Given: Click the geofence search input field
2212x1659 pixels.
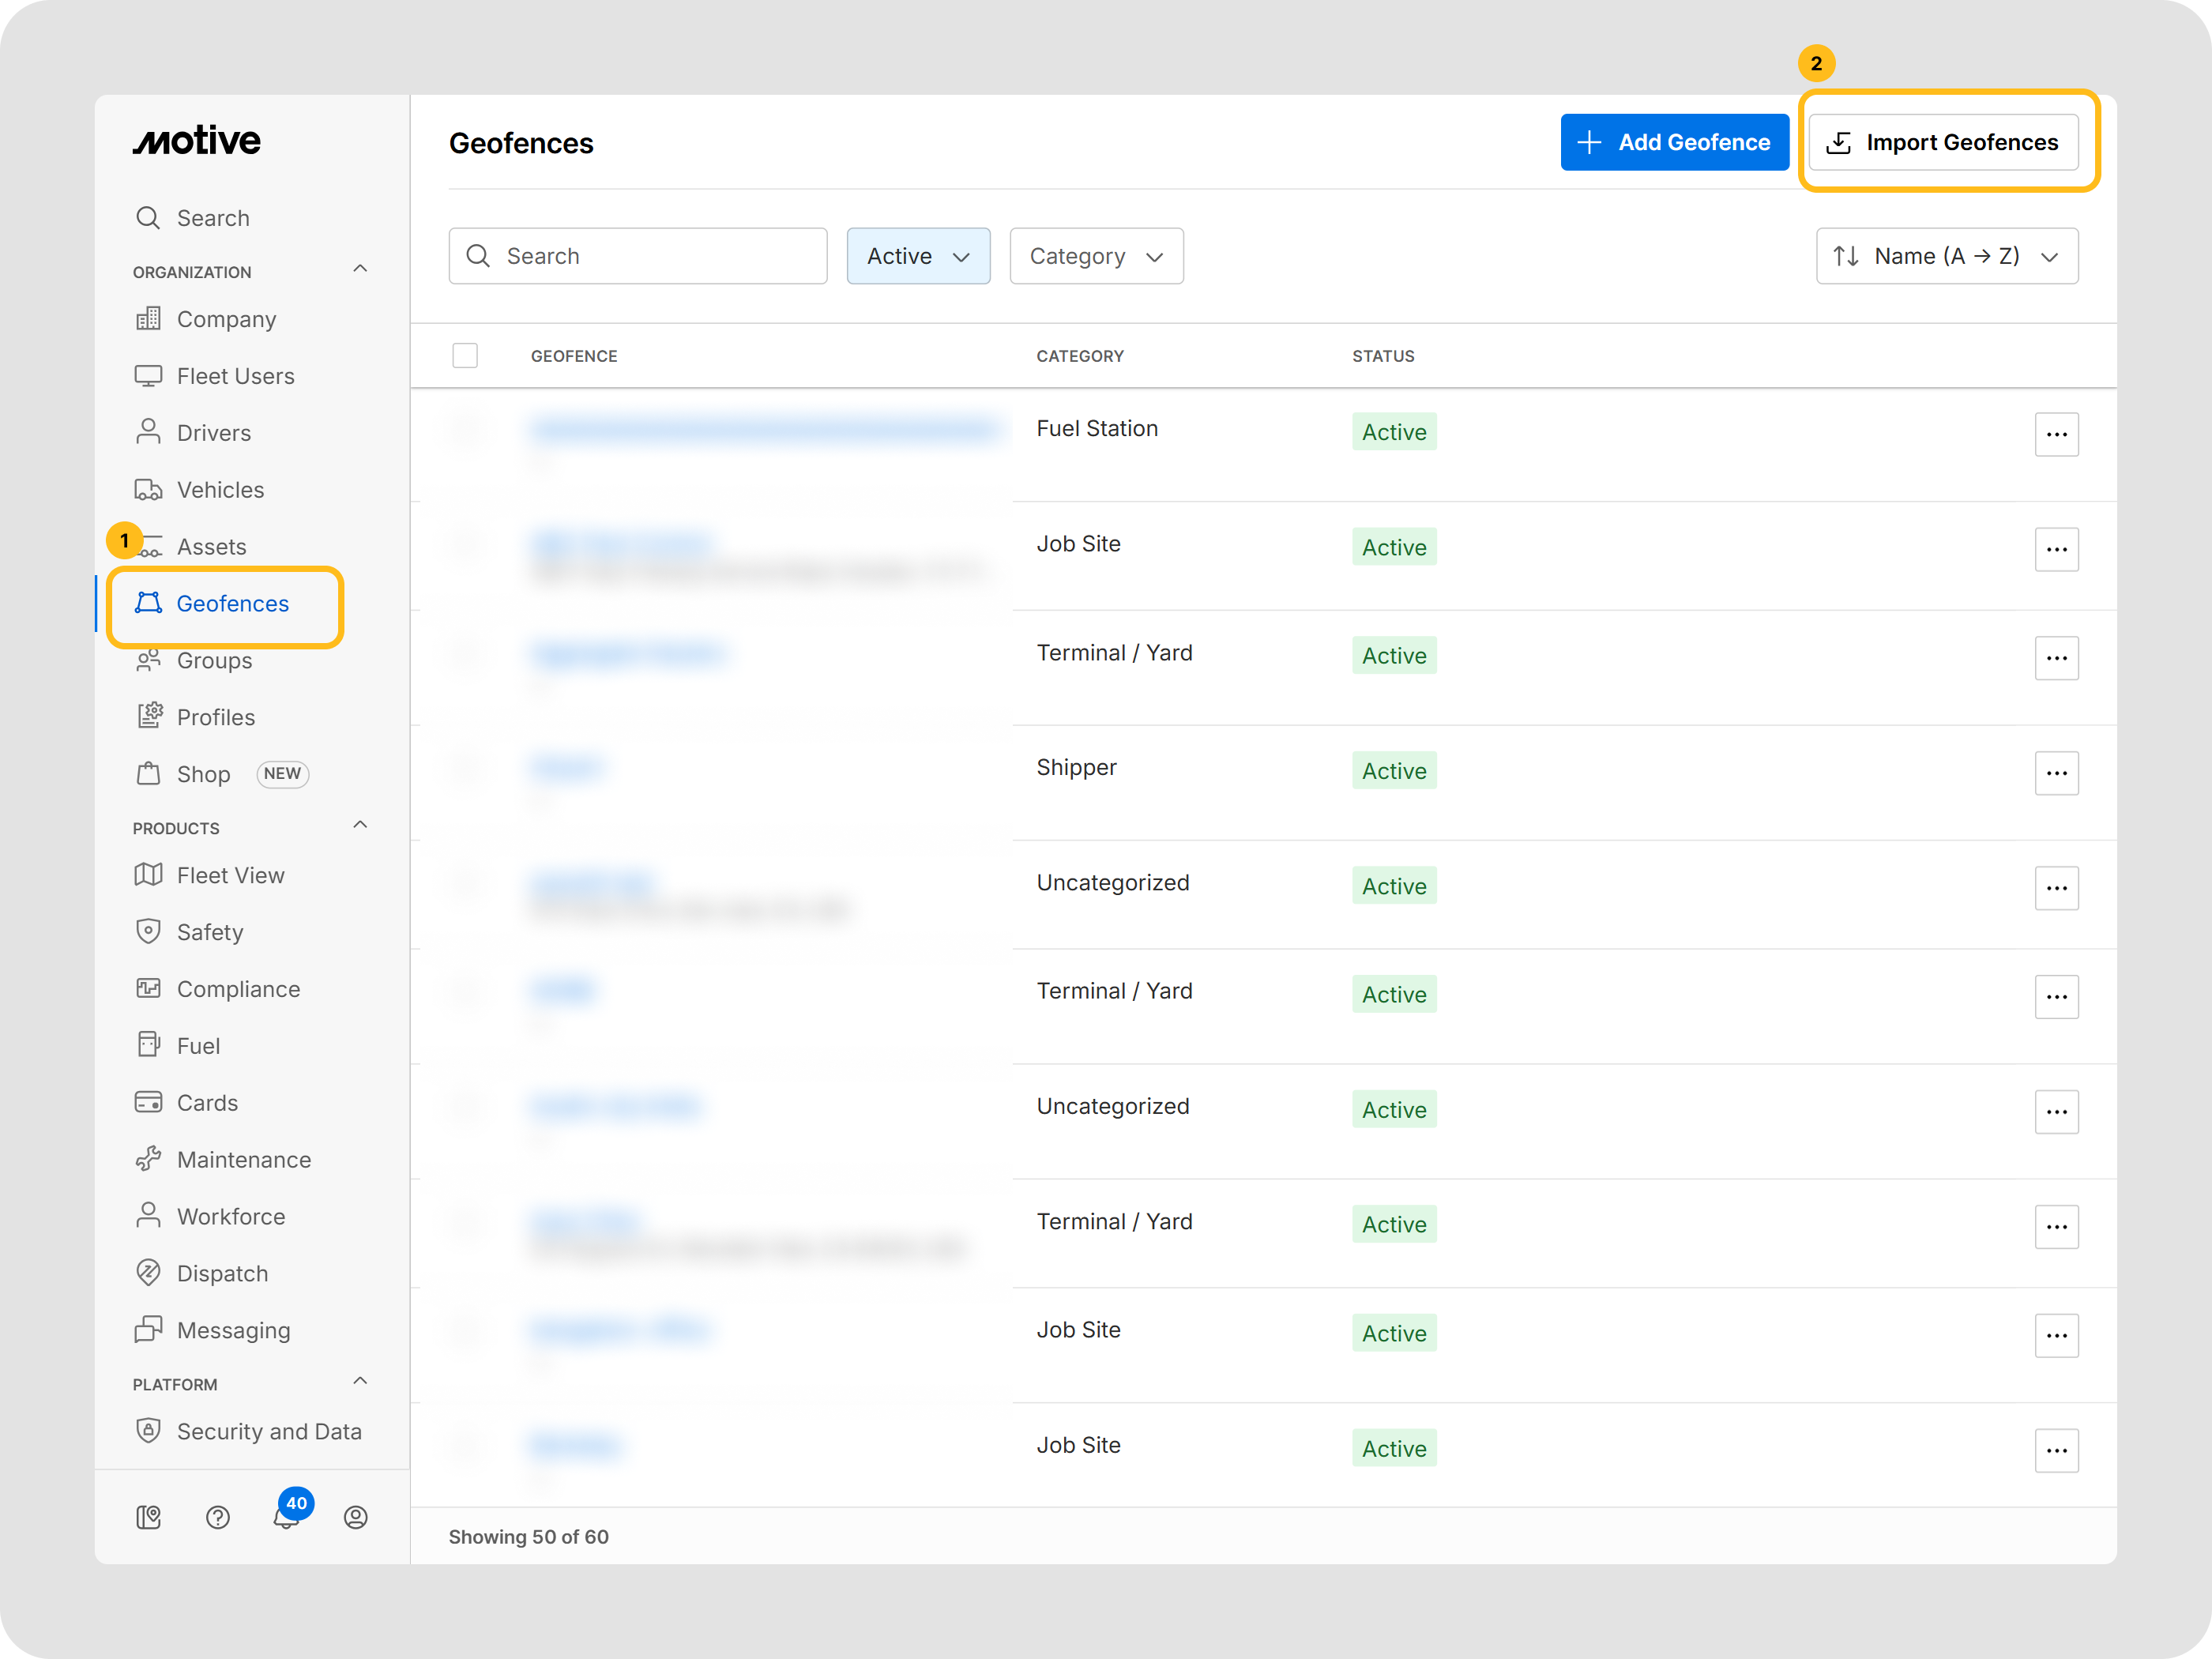Looking at the screenshot, I should tap(638, 256).
